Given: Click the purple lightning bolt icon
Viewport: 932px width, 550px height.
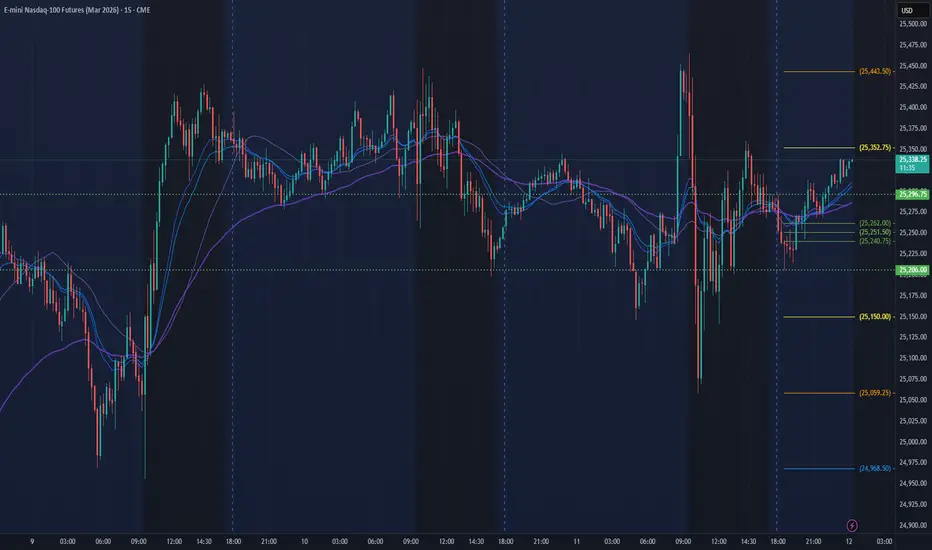Looking at the screenshot, I should 852,526.
